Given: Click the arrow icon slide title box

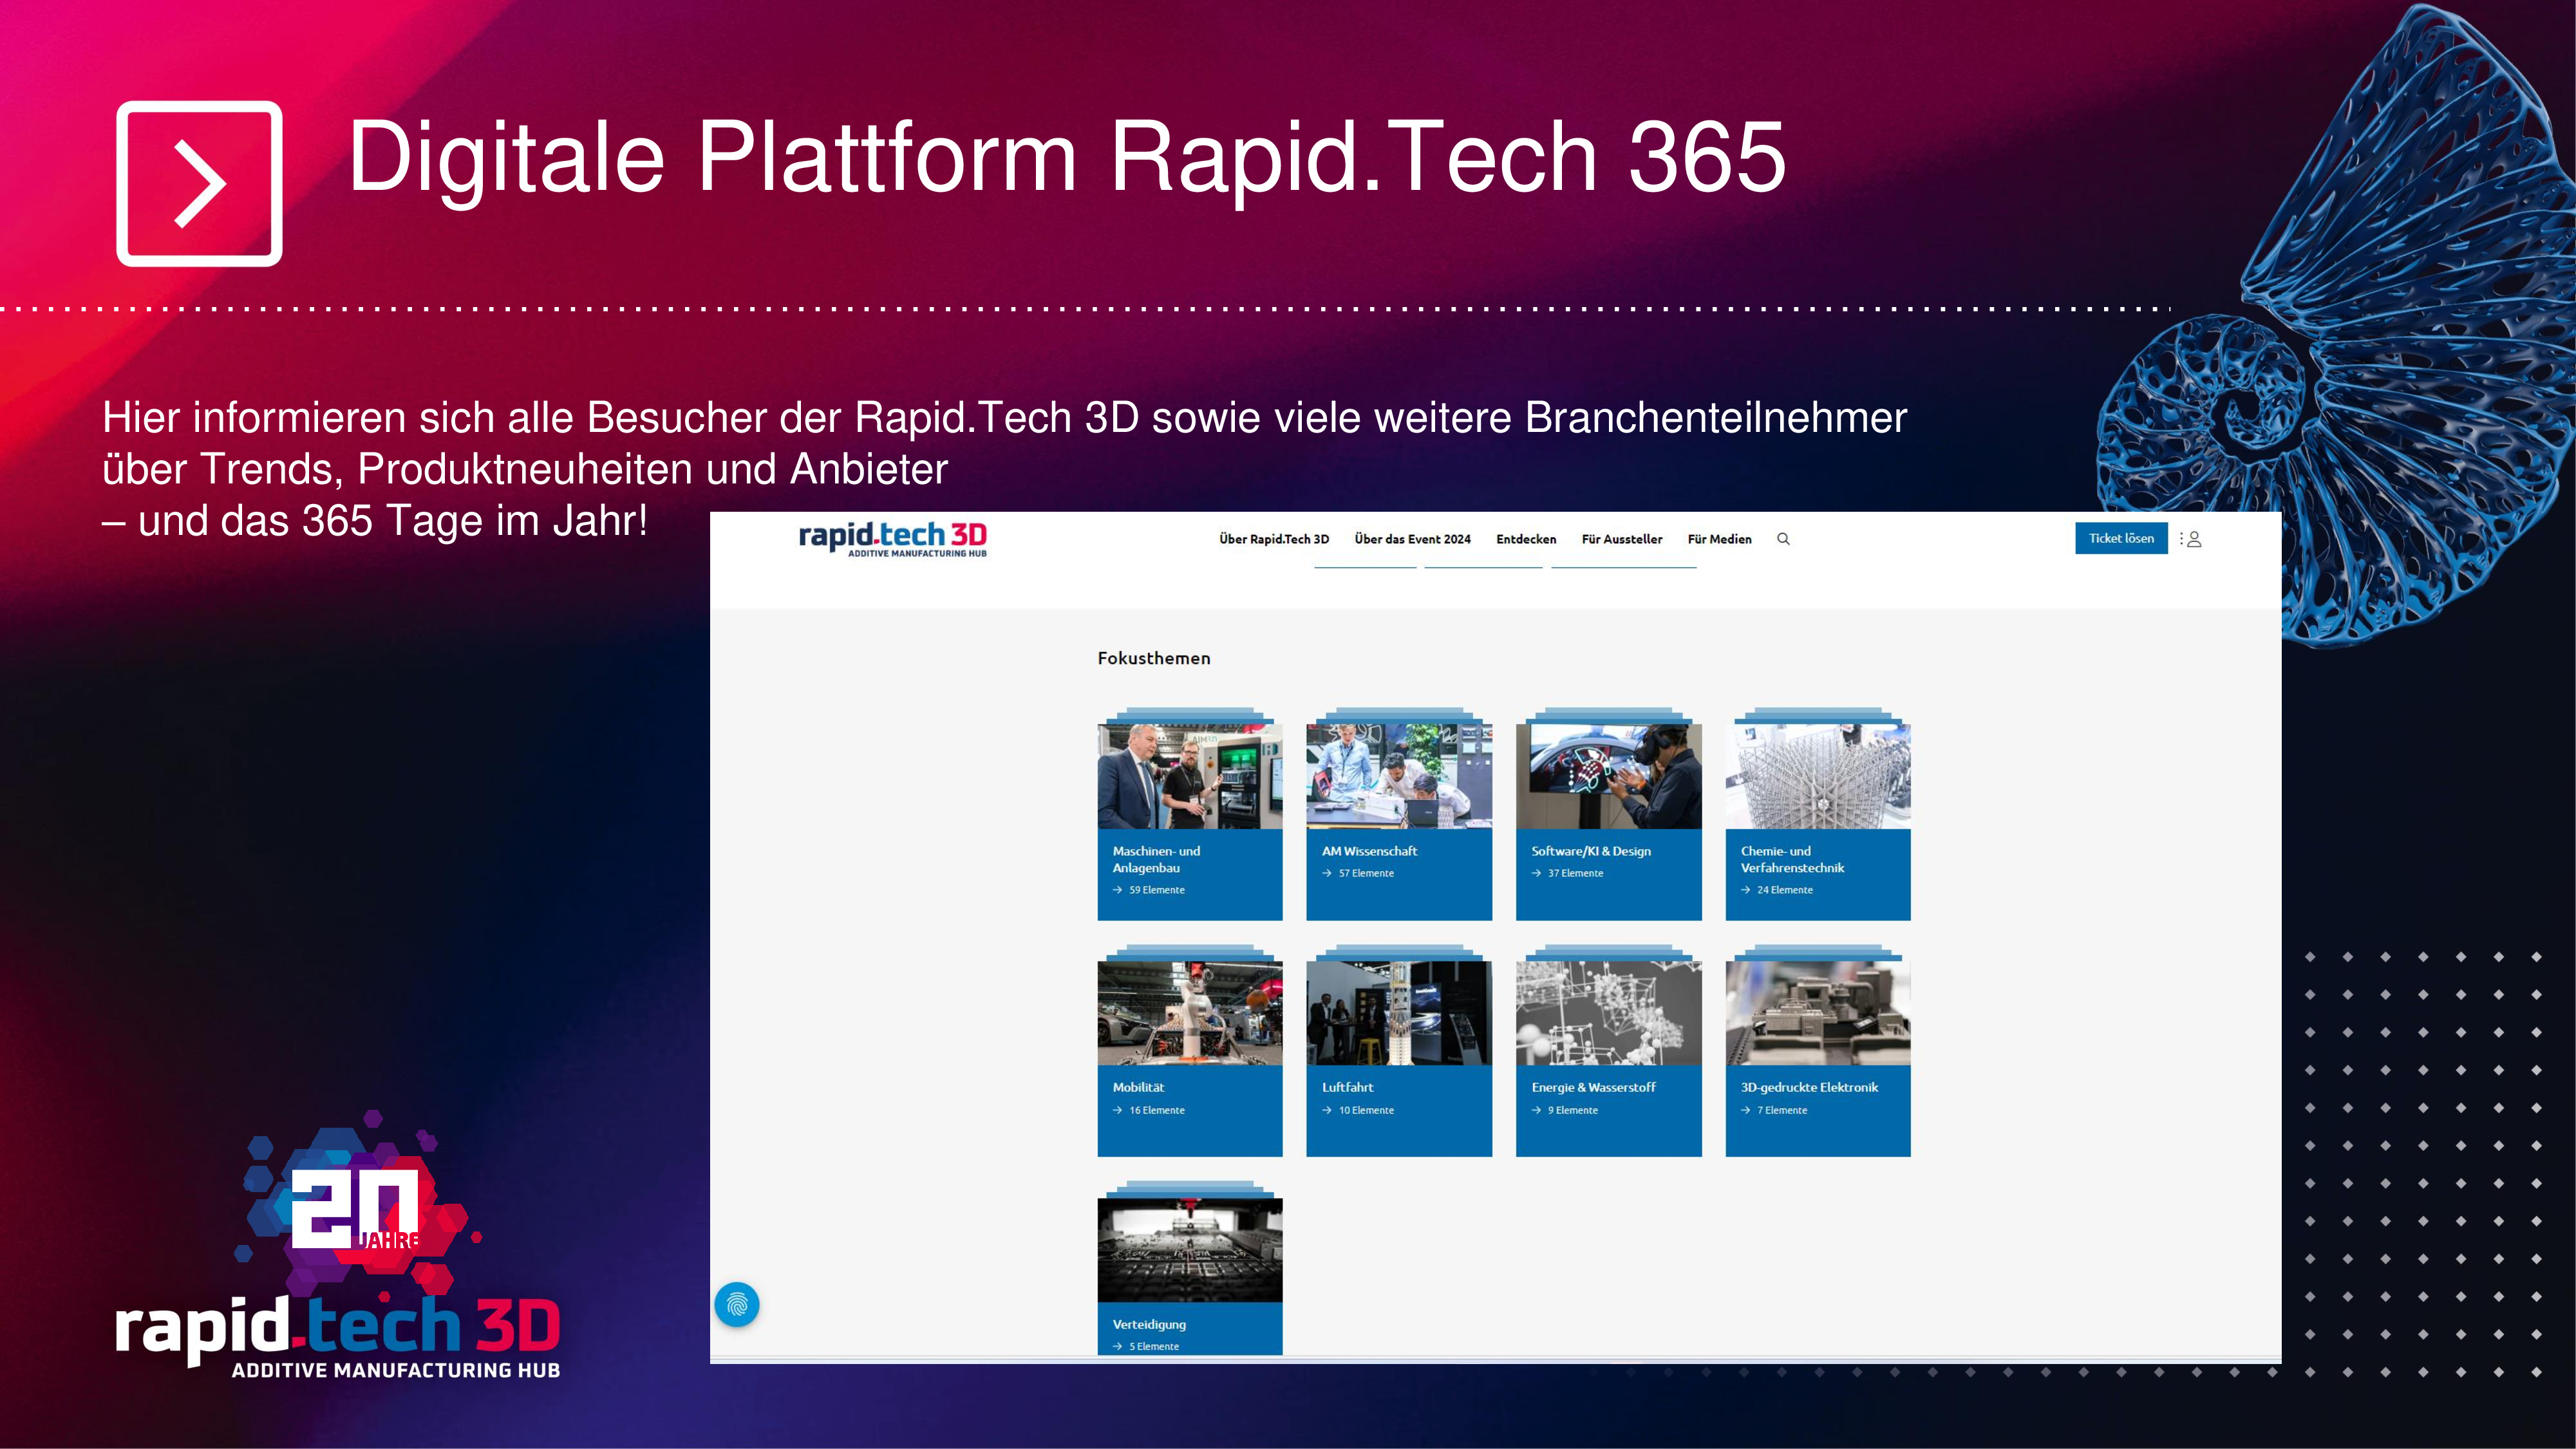Looking at the screenshot, I should [199, 183].
